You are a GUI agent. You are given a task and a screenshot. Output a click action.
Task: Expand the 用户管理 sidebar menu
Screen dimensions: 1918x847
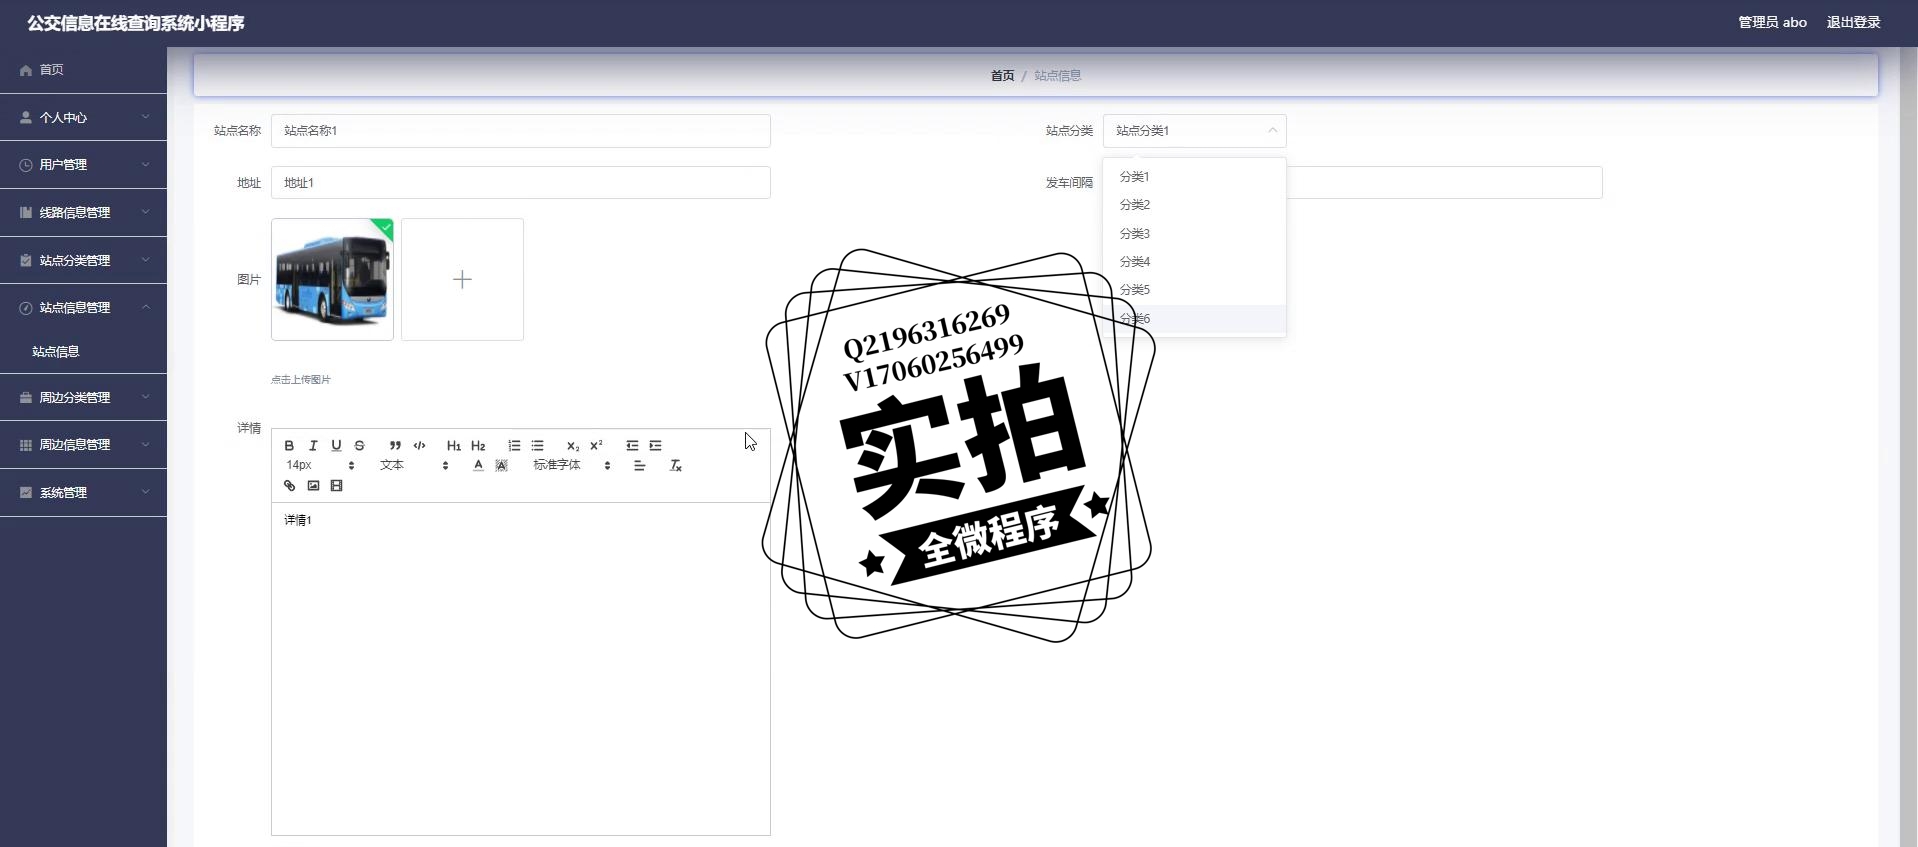click(x=83, y=165)
